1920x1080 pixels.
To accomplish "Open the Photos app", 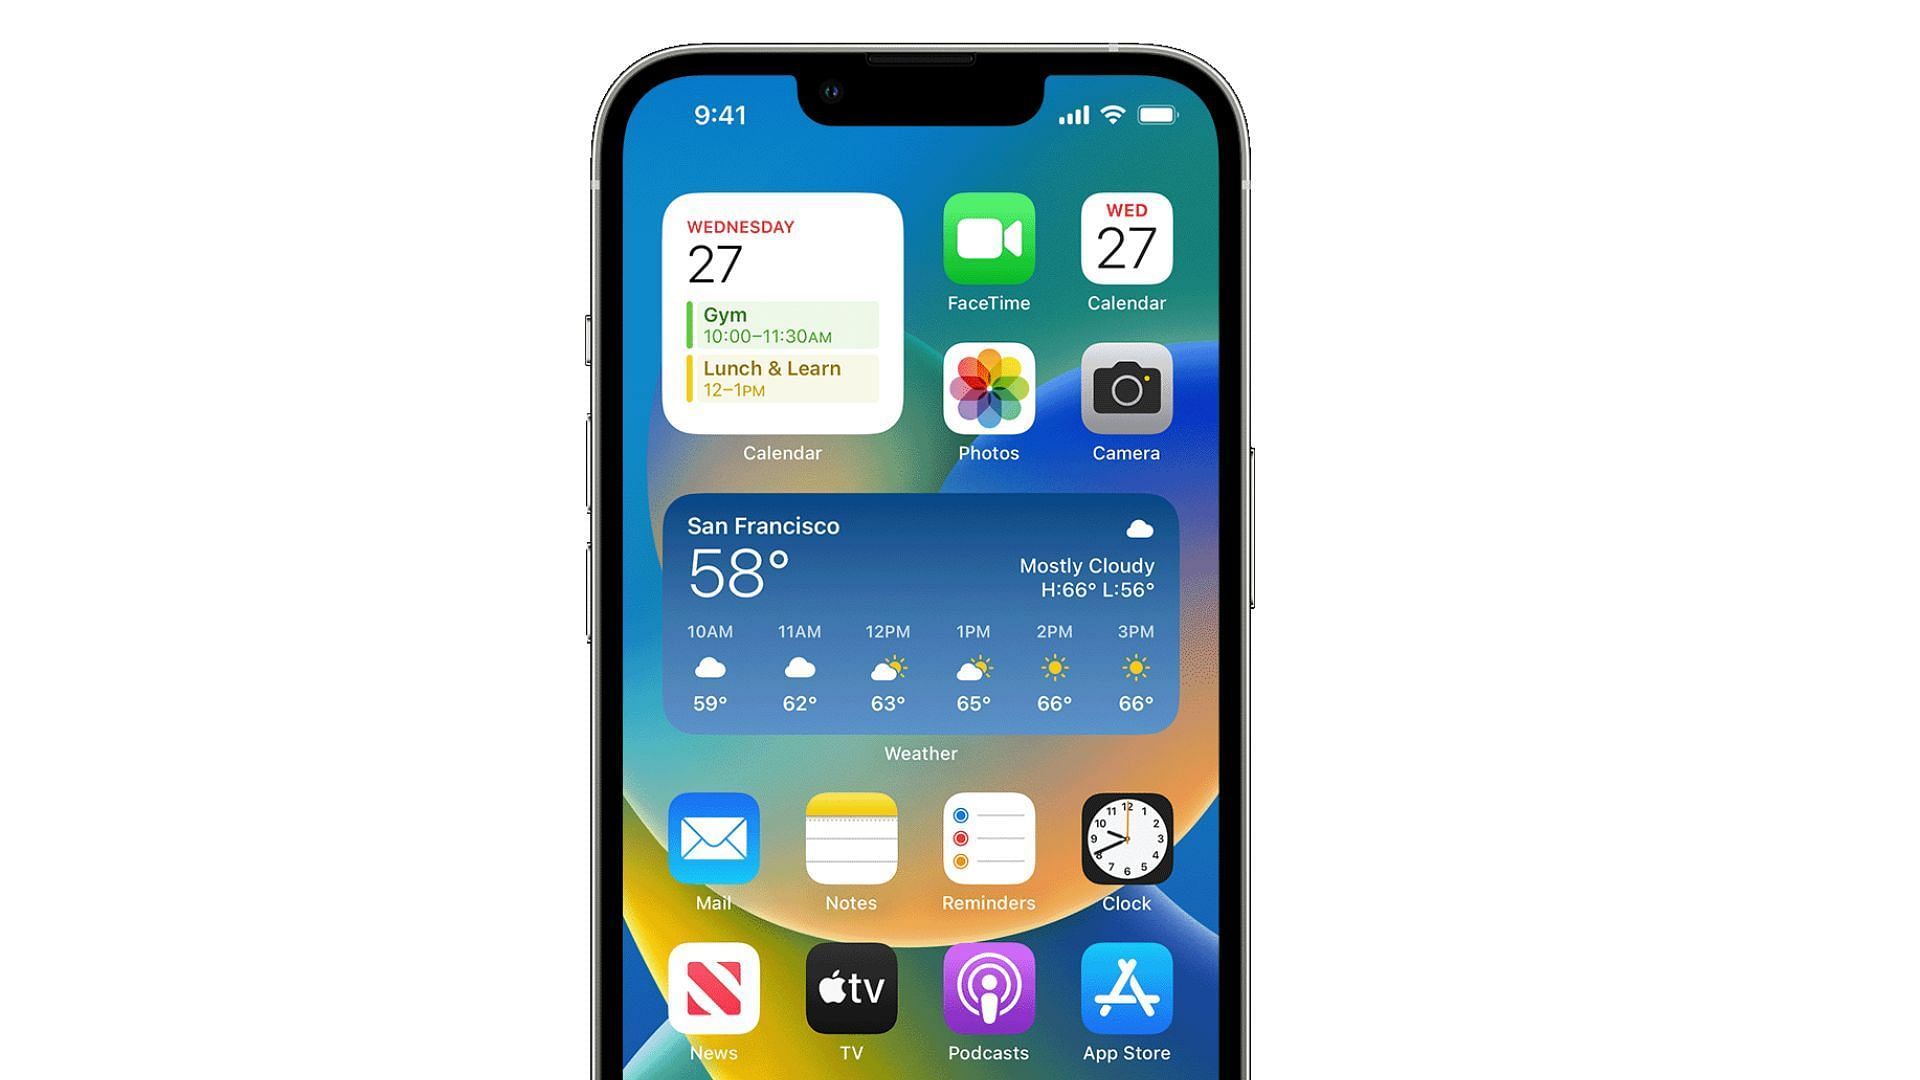I will [988, 388].
